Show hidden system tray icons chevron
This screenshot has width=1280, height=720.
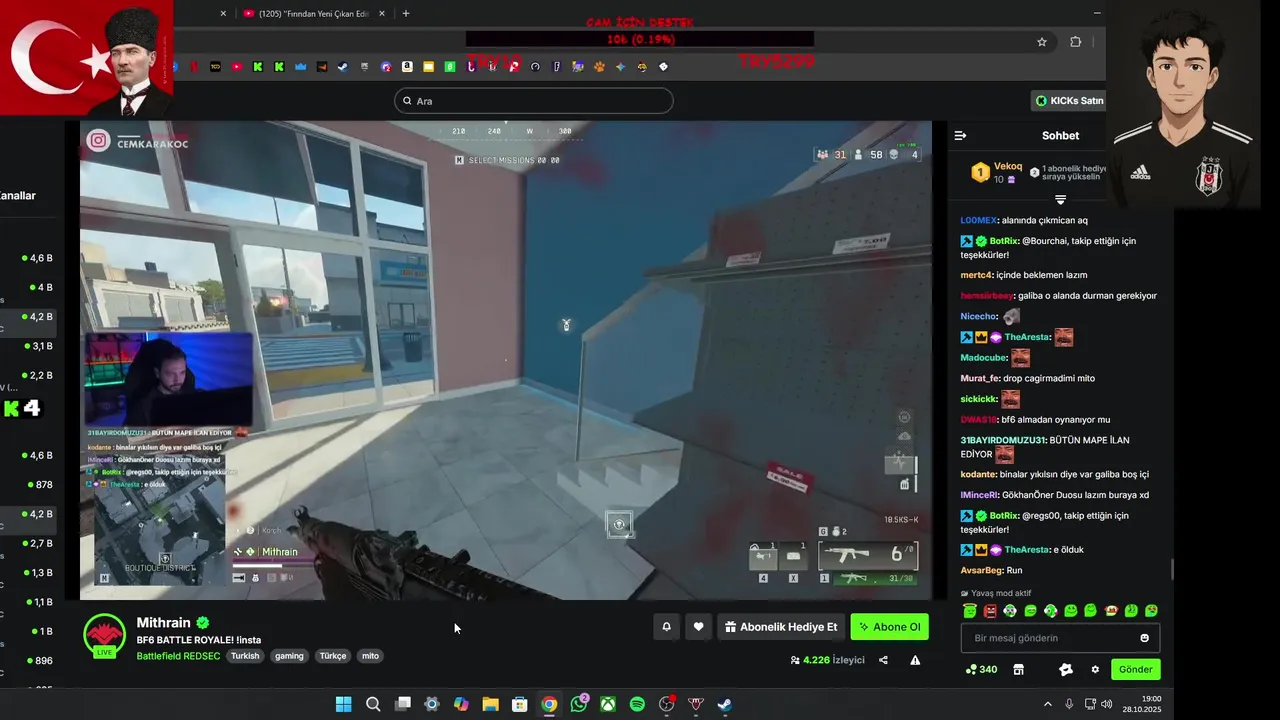(x=1048, y=704)
